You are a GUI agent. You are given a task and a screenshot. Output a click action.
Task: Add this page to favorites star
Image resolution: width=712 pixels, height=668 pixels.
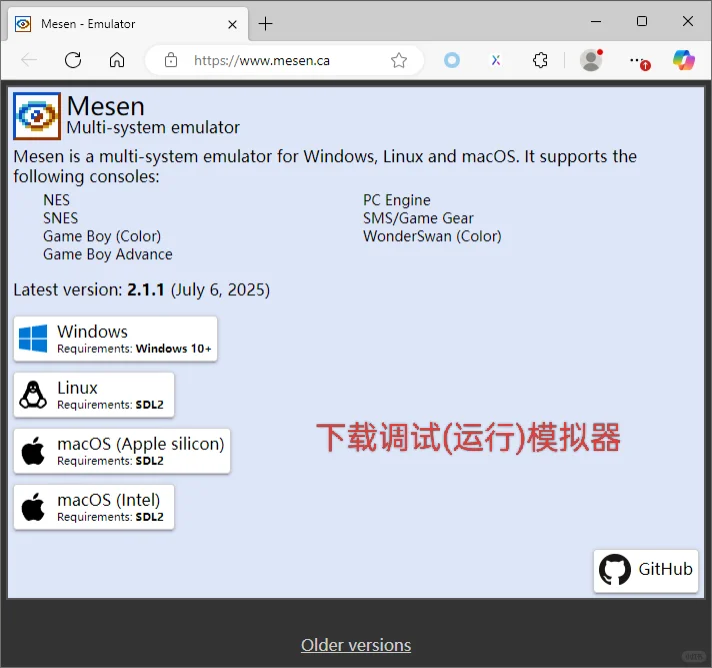pyautogui.click(x=399, y=60)
